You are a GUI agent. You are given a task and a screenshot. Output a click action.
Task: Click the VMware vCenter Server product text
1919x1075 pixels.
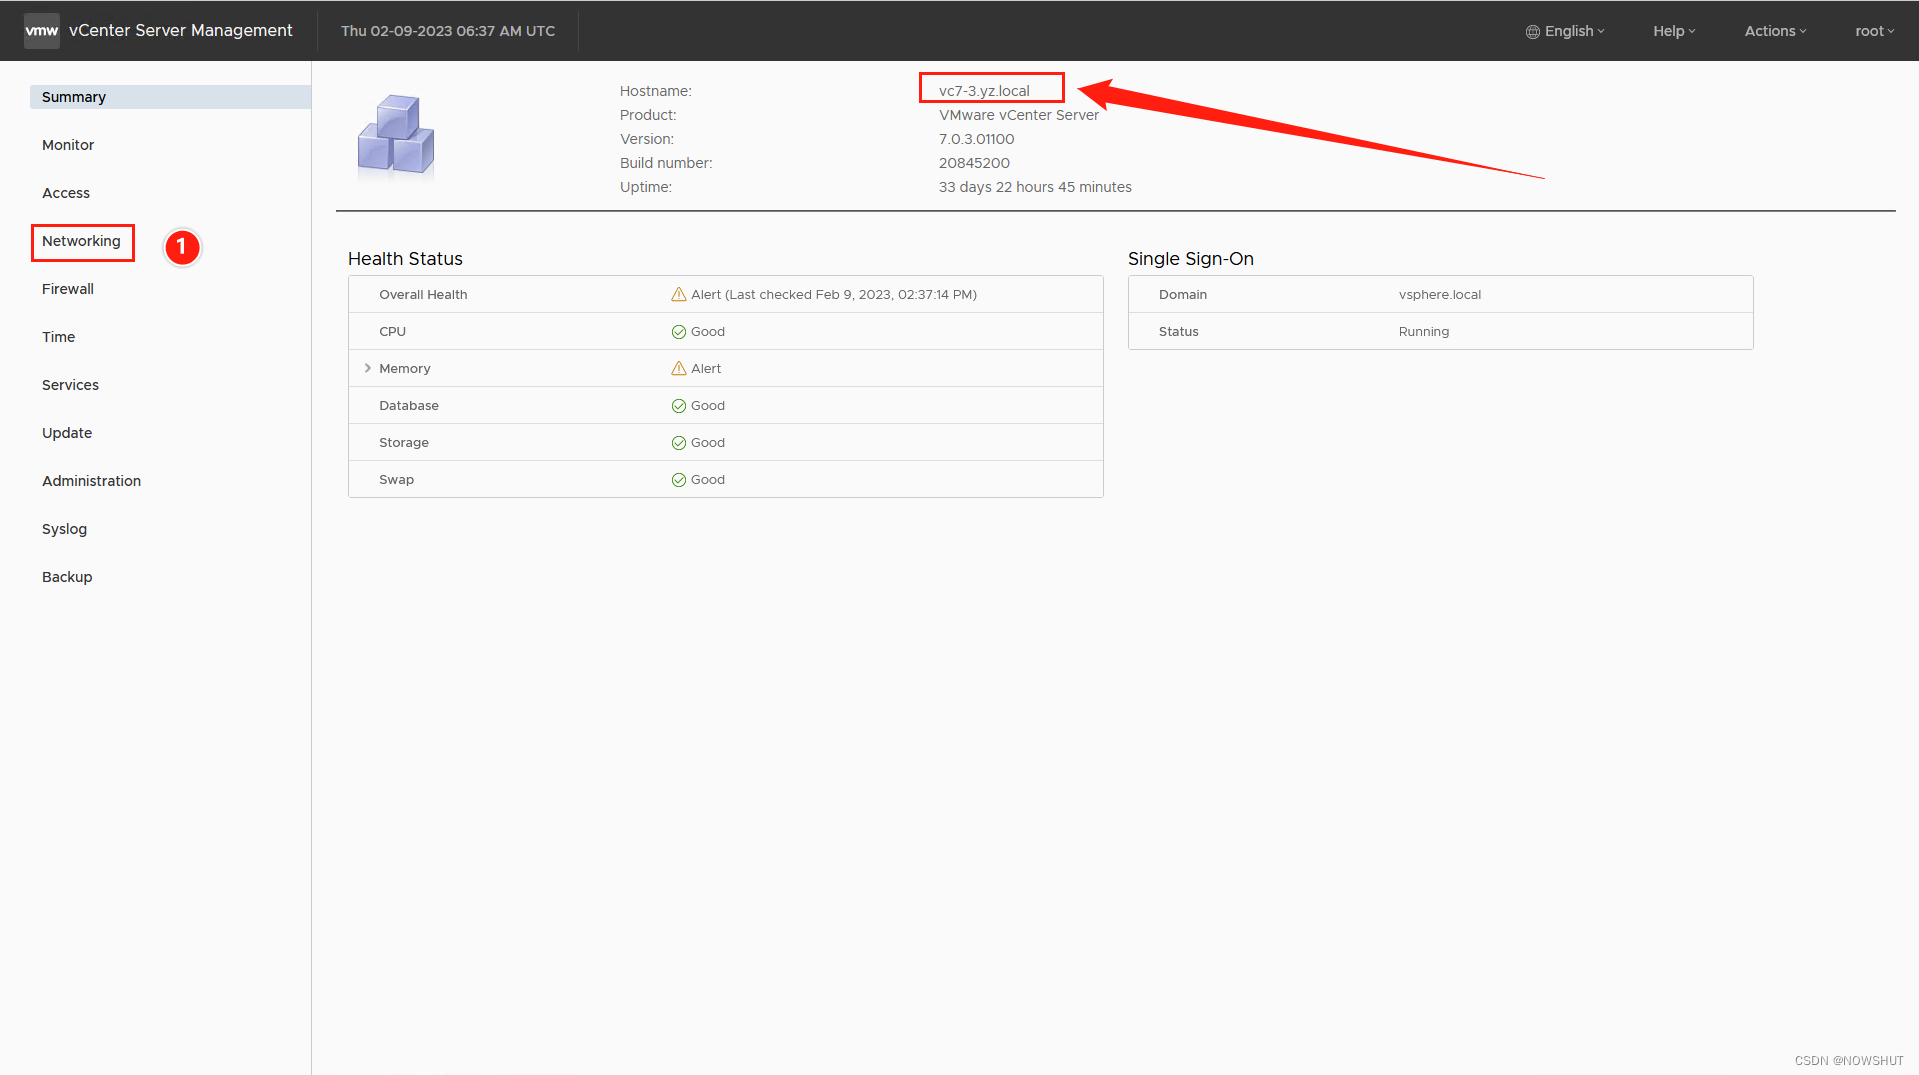click(1018, 115)
